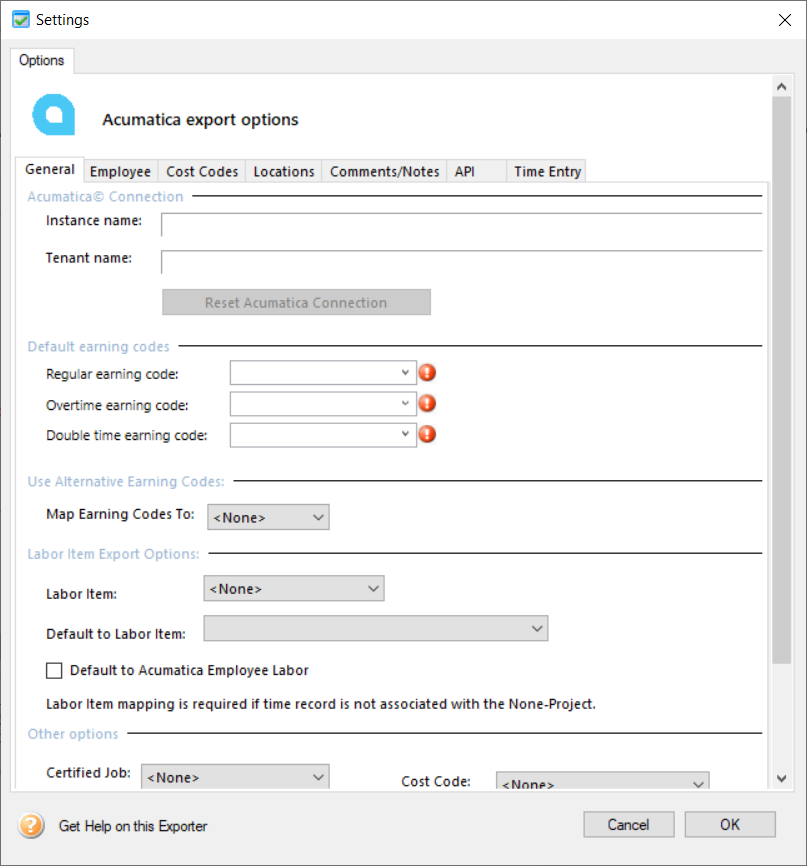
Task: Select the Options tab
Action: point(42,60)
